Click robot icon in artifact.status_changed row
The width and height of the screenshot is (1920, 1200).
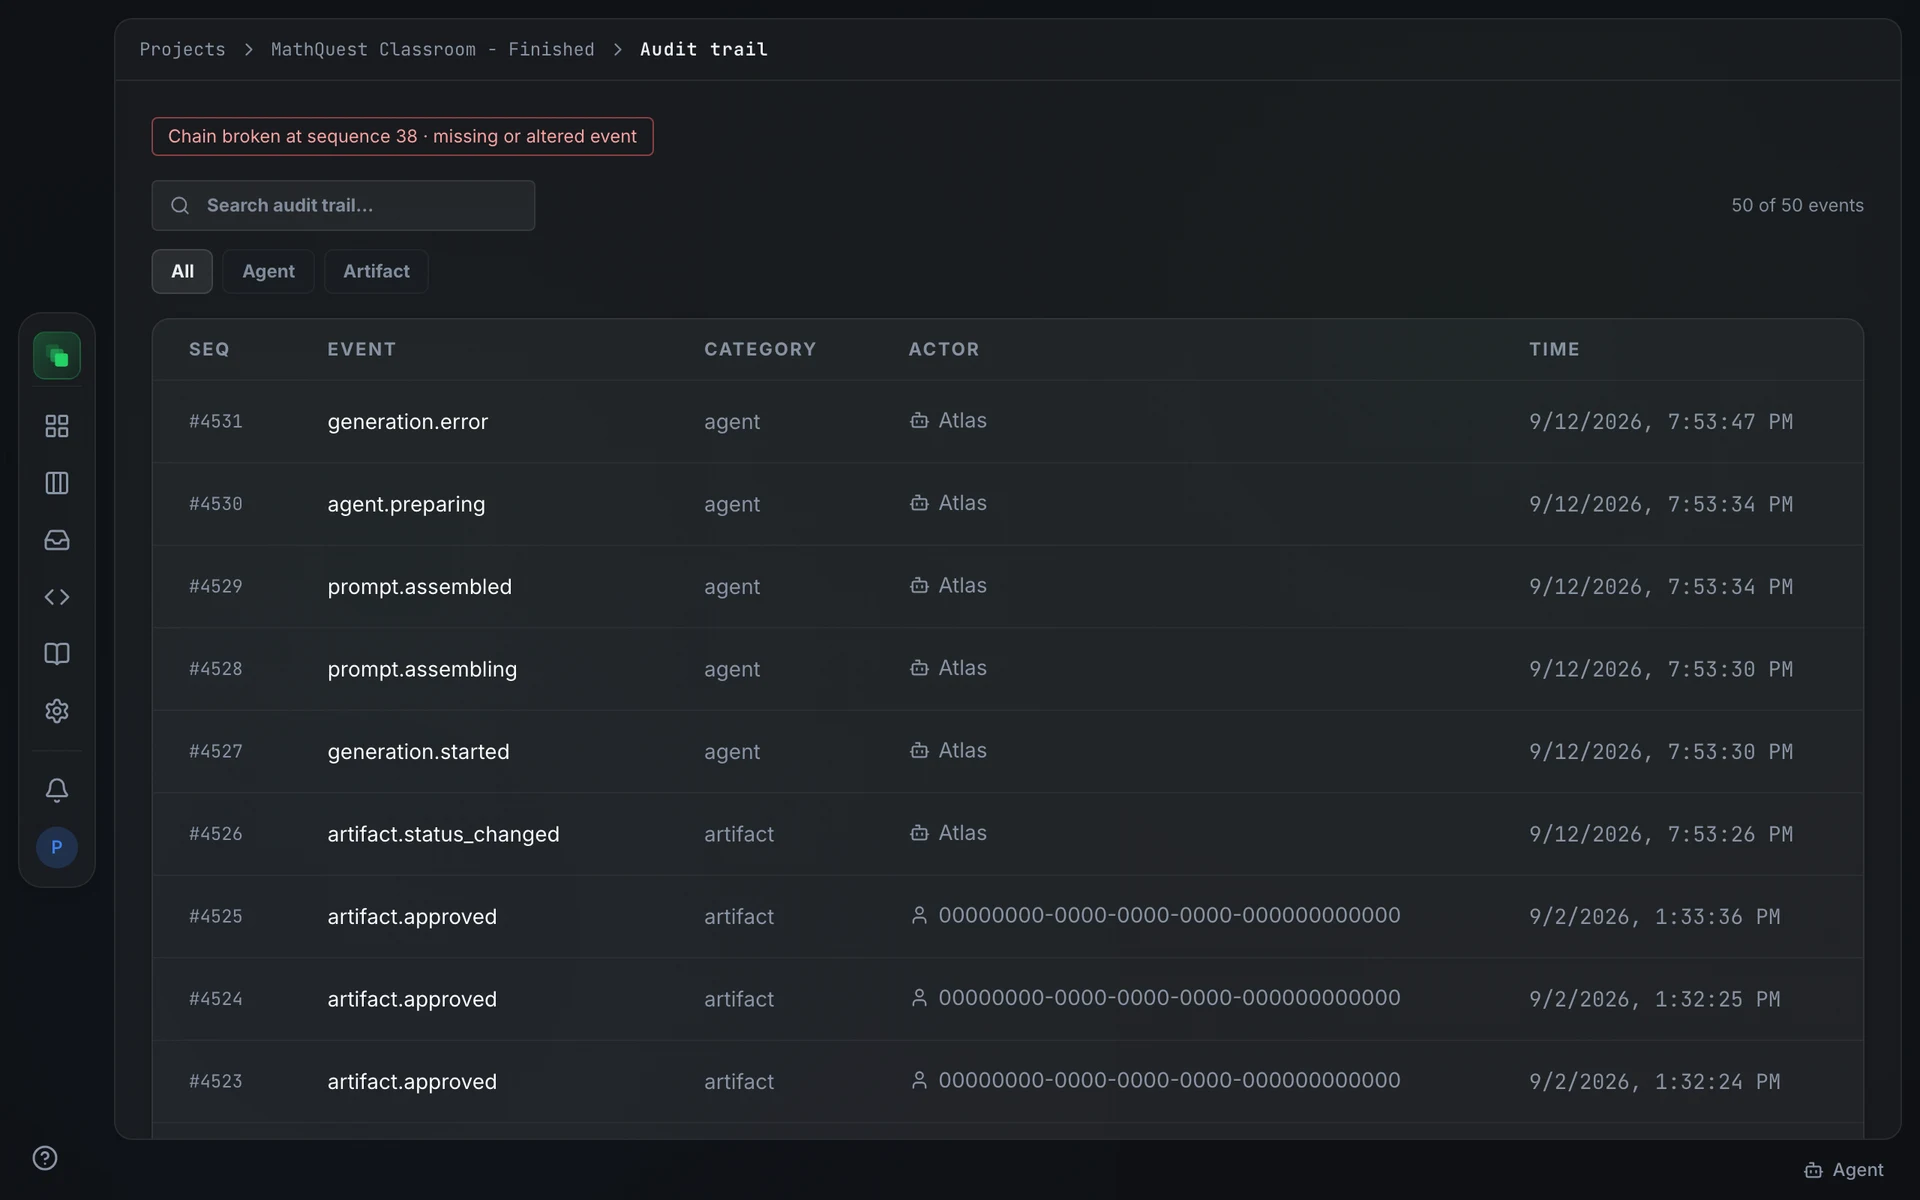click(x=919, y=833)
